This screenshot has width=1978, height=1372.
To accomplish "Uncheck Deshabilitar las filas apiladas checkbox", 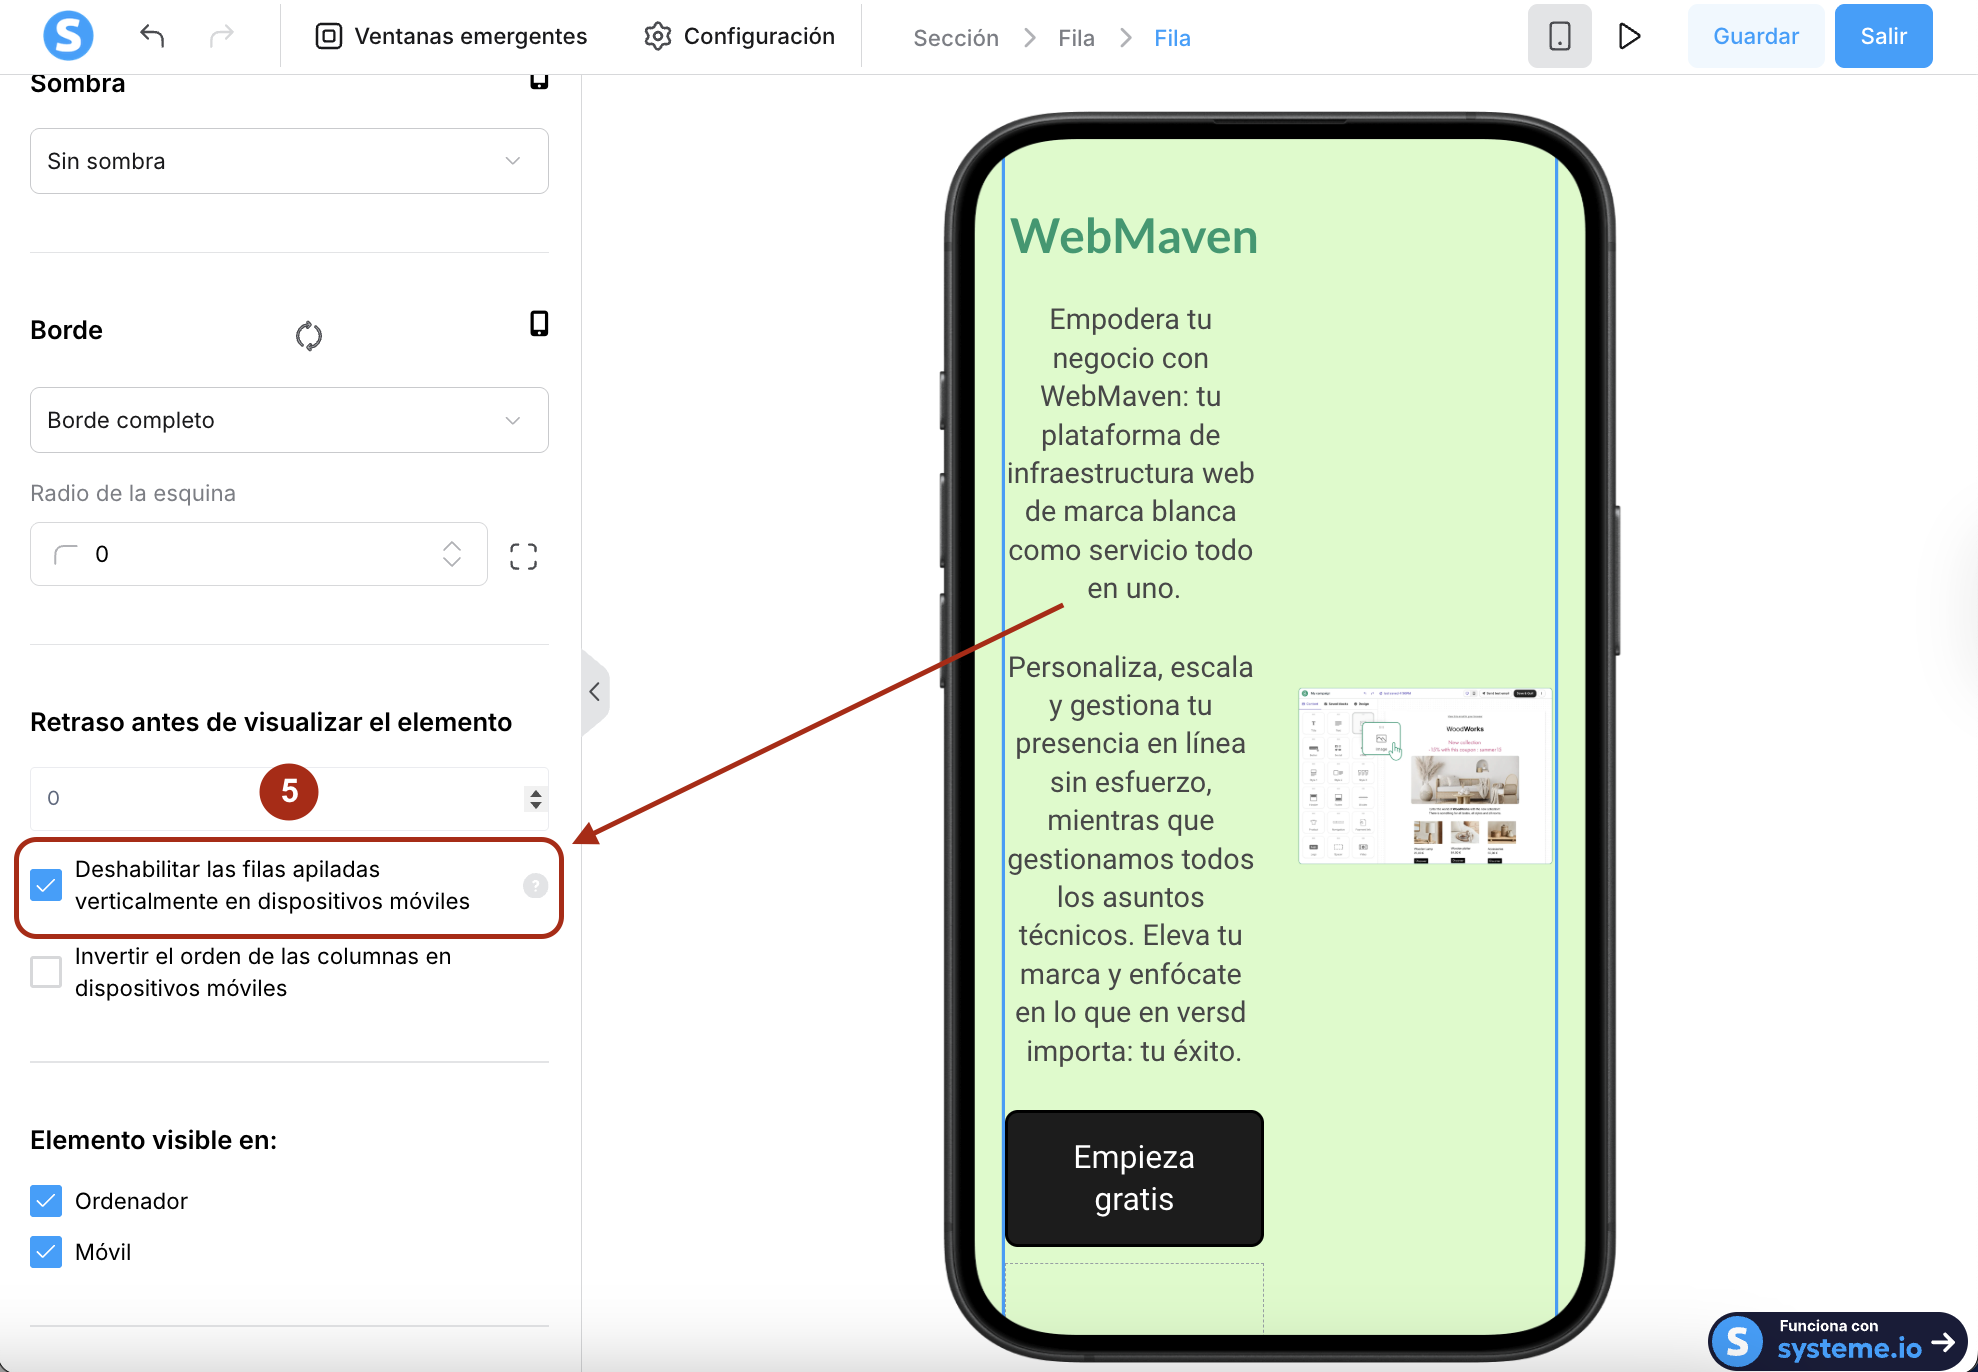I will pos(46,885).
